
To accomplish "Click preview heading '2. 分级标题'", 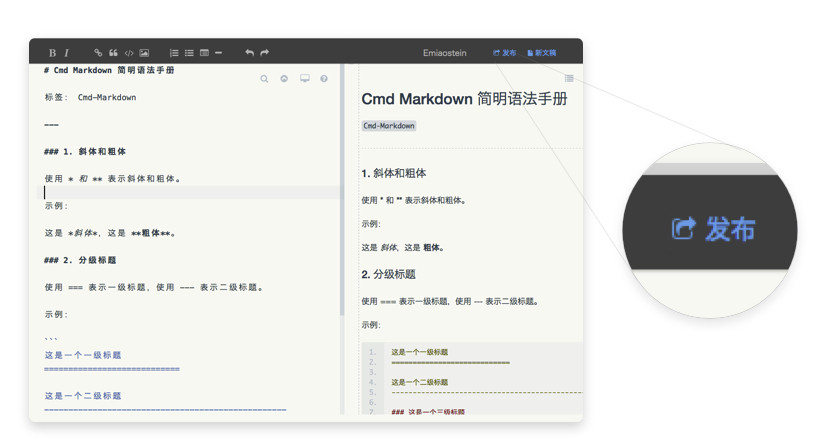I will click(x=388, y=275).
